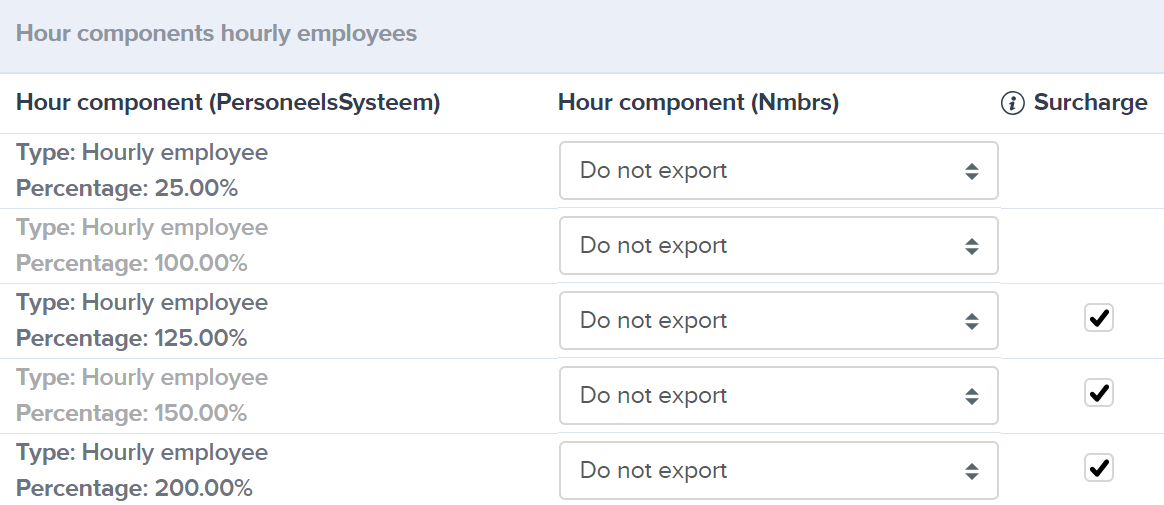Select the Percentage: 25.00% row label
This screenshot has height=505, width=1164.
pyautogui.click(x=127, y=189)
